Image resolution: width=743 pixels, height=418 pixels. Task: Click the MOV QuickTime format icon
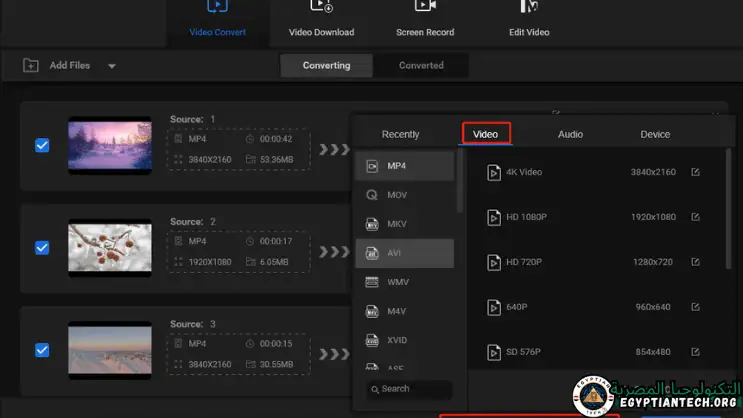coord(372,195)
